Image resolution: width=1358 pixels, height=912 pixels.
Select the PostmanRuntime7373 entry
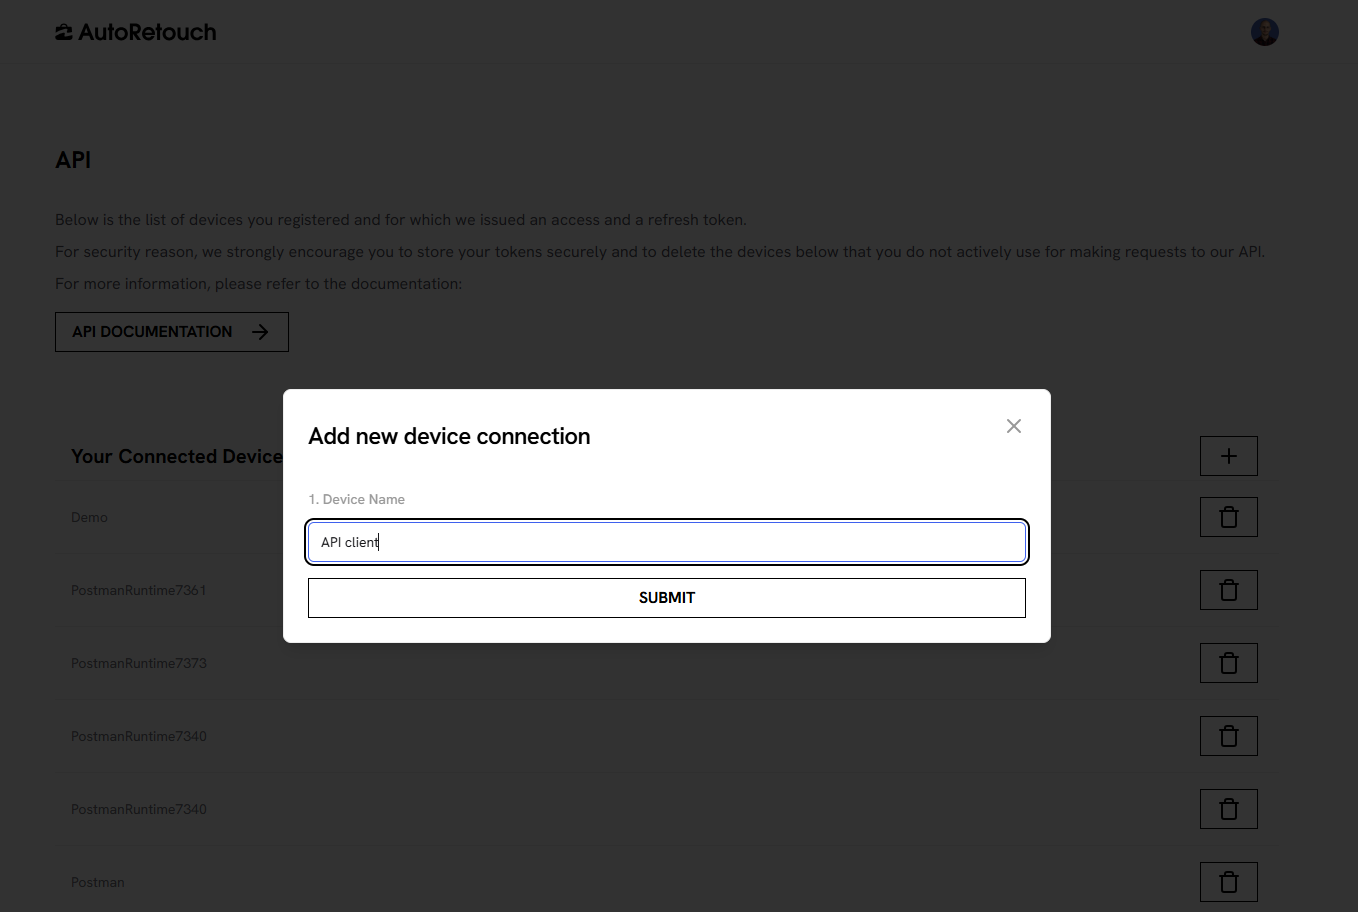(139, 663)
